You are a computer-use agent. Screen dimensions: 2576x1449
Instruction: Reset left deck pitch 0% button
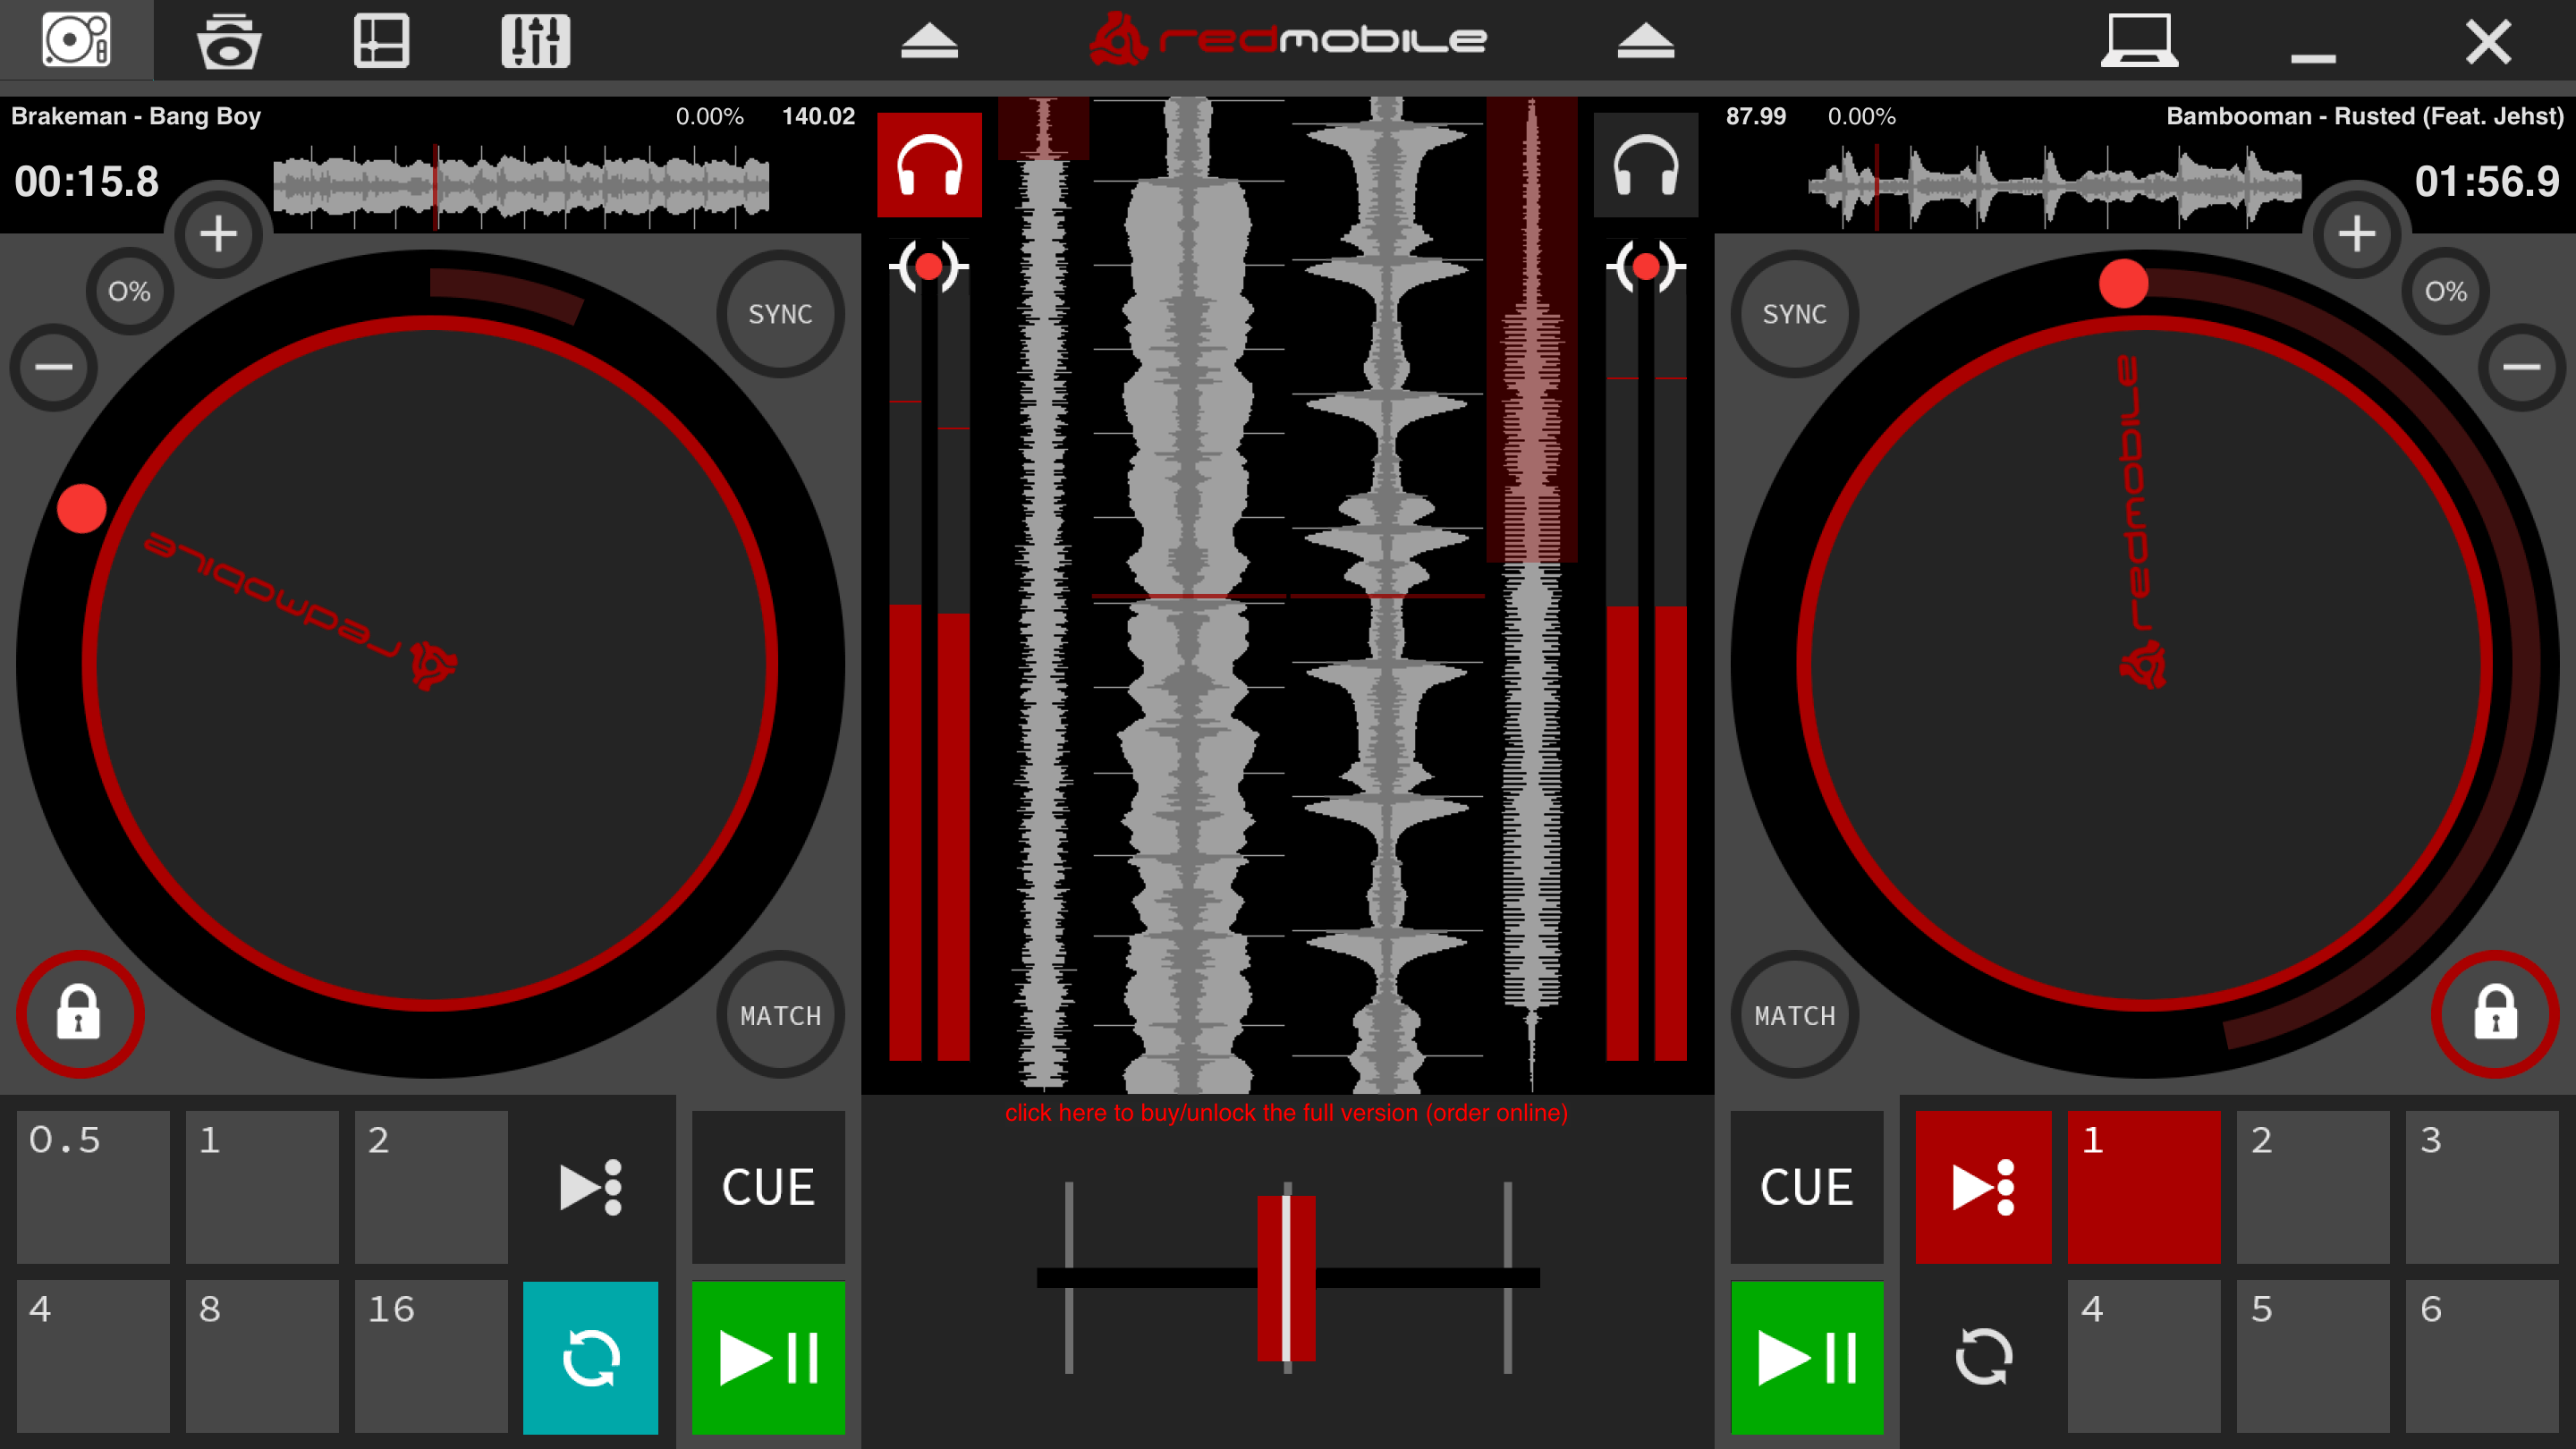pyautogui.click(x=130, y=291)
